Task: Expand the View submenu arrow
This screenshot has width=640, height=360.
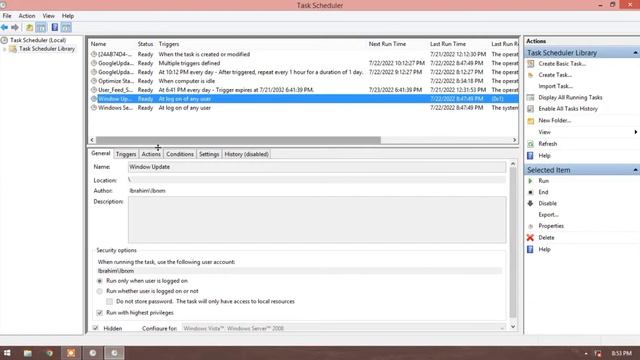Action: [x=636, y=132]
